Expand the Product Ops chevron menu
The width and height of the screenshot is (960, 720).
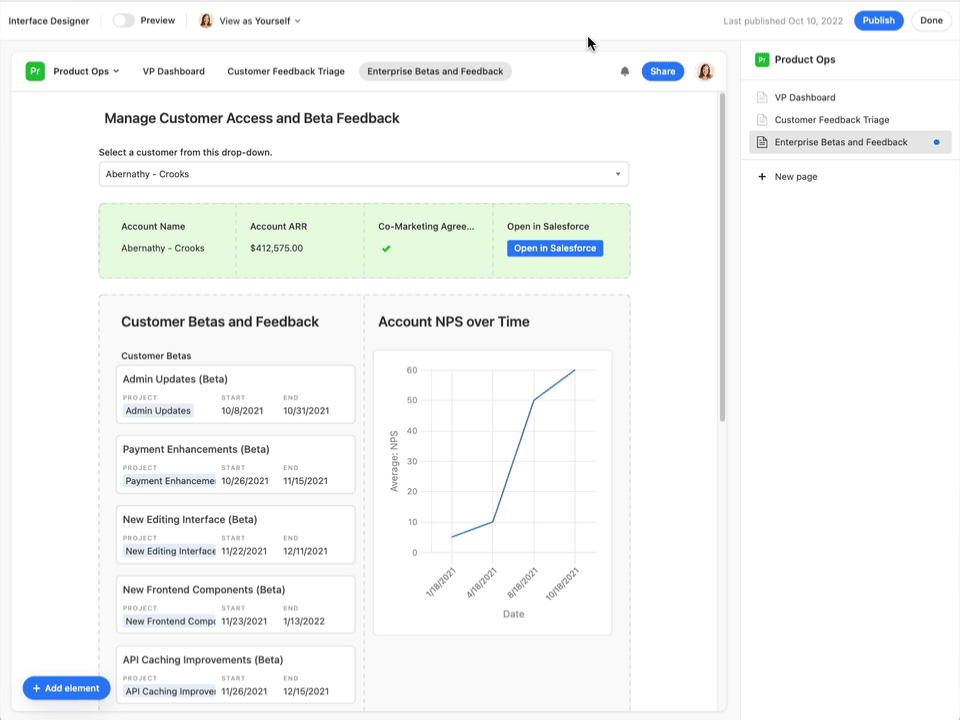(117, 71)
